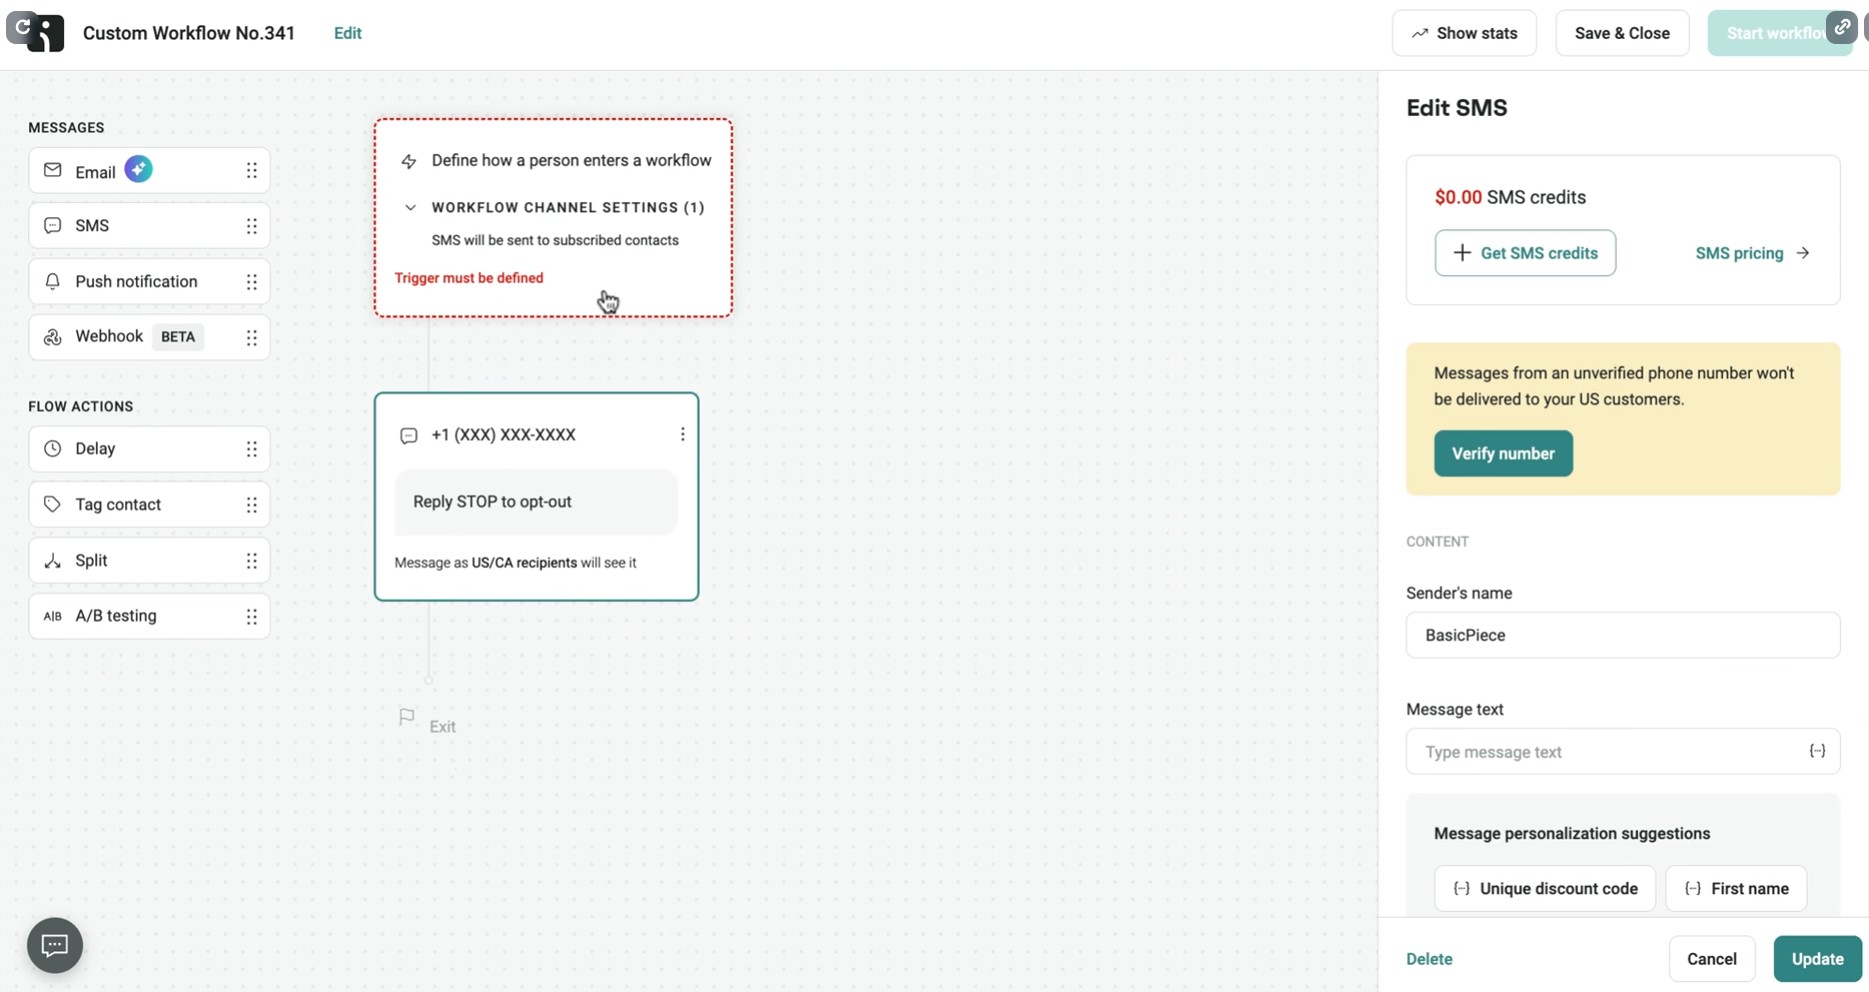Viewport: 1869px width, 992px height.
Task: Click 'Define how a person enters a workflow'
Action: pos(571,160)
